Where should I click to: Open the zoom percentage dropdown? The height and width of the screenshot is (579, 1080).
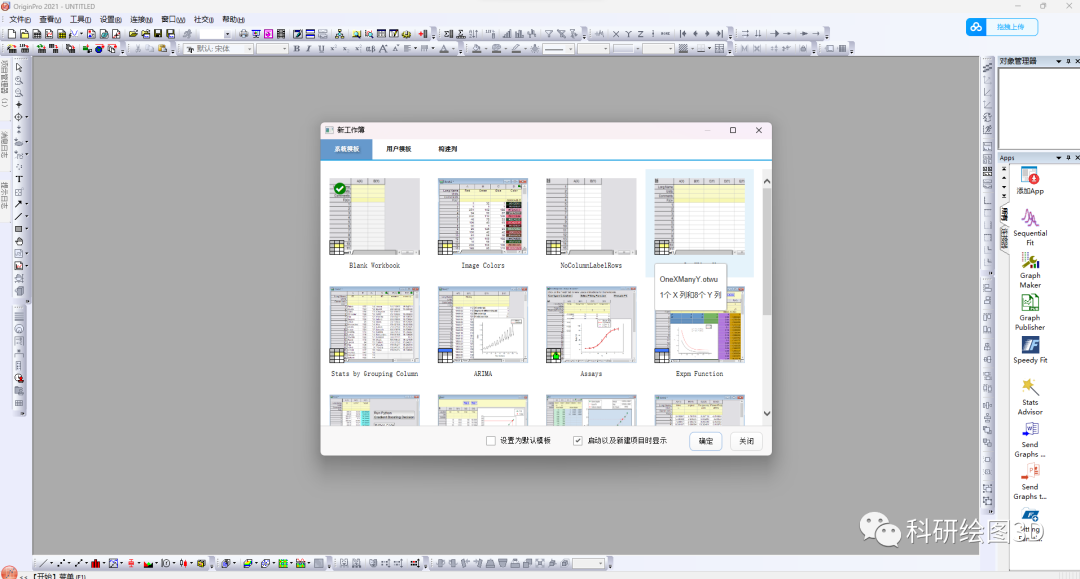[x=227, y=34]
